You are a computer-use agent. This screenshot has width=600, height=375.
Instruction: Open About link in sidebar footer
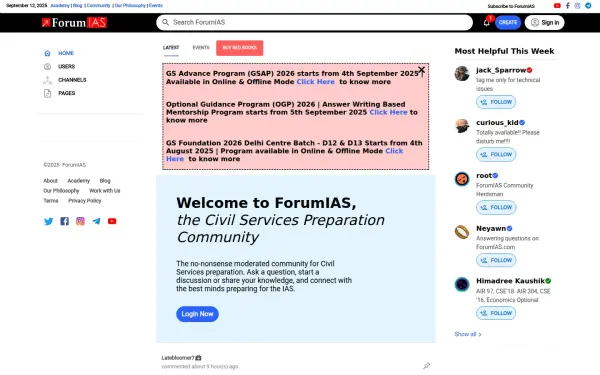click(x=50, y=181)
